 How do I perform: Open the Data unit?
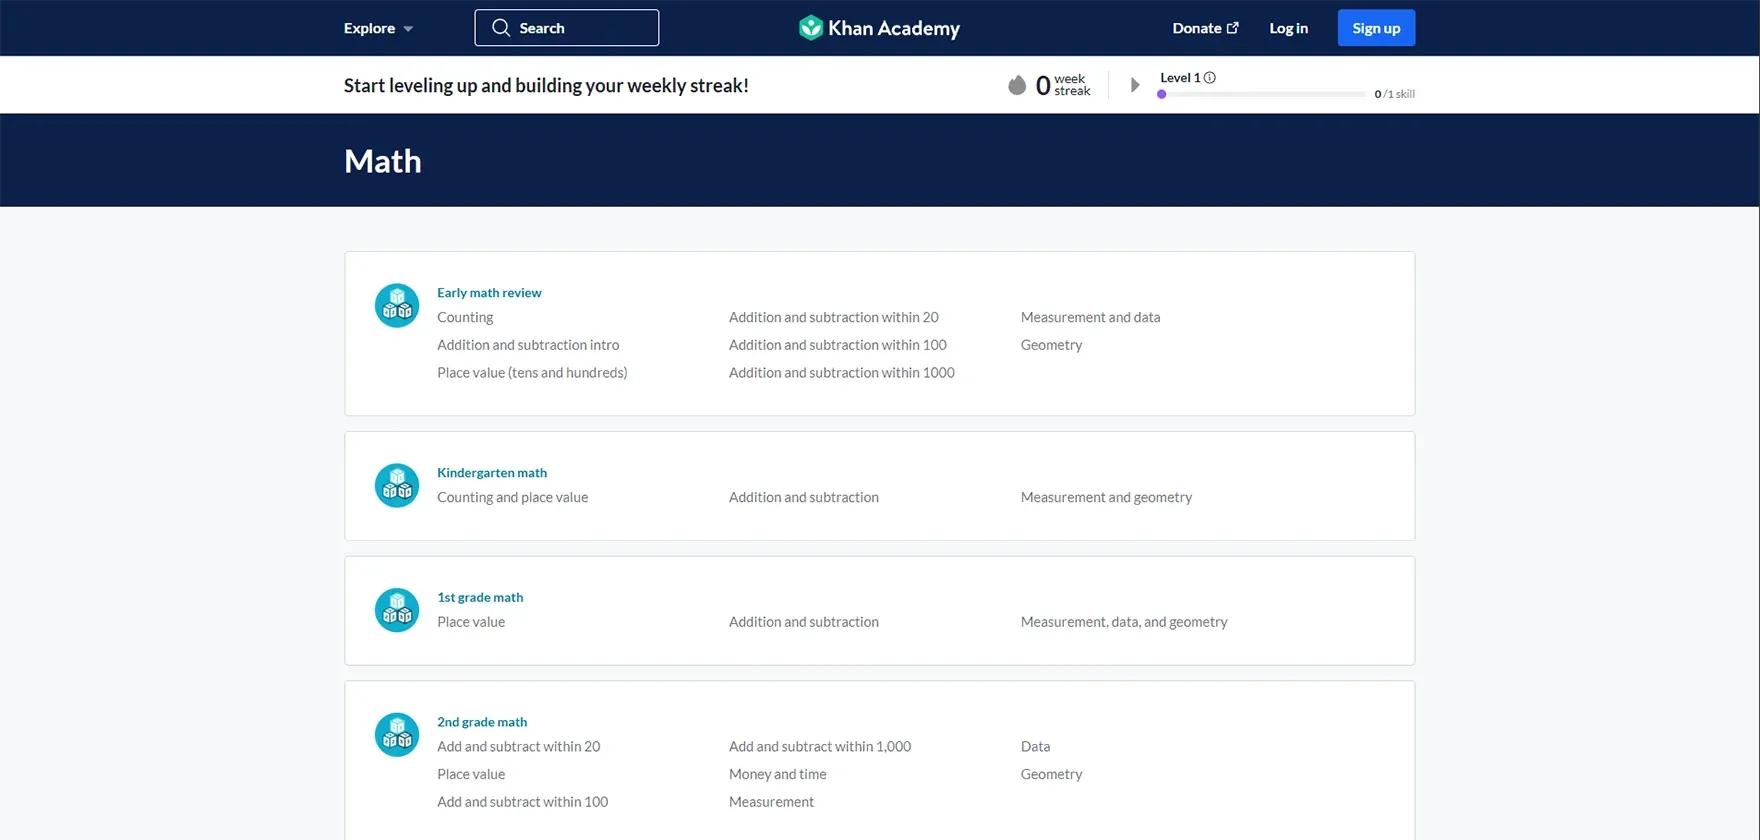tap(1036, 747)
